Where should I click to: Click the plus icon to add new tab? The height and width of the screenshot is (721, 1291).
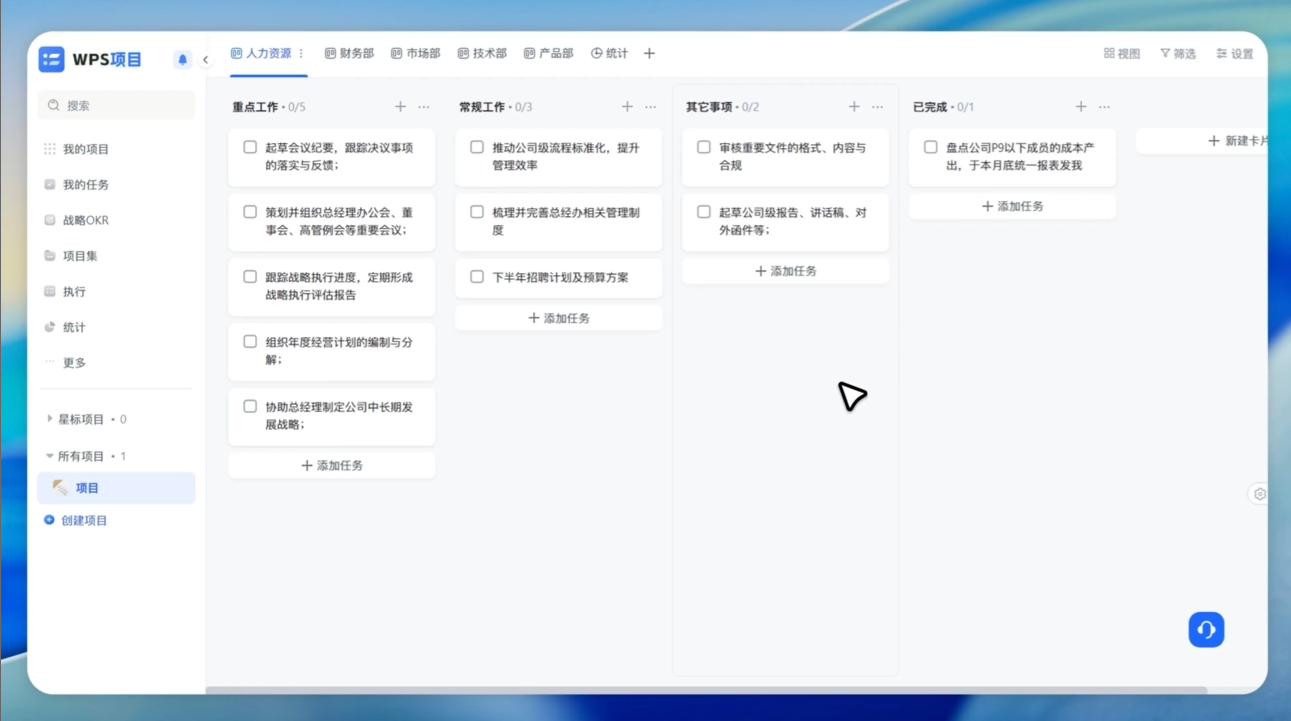tap(649, 54)
